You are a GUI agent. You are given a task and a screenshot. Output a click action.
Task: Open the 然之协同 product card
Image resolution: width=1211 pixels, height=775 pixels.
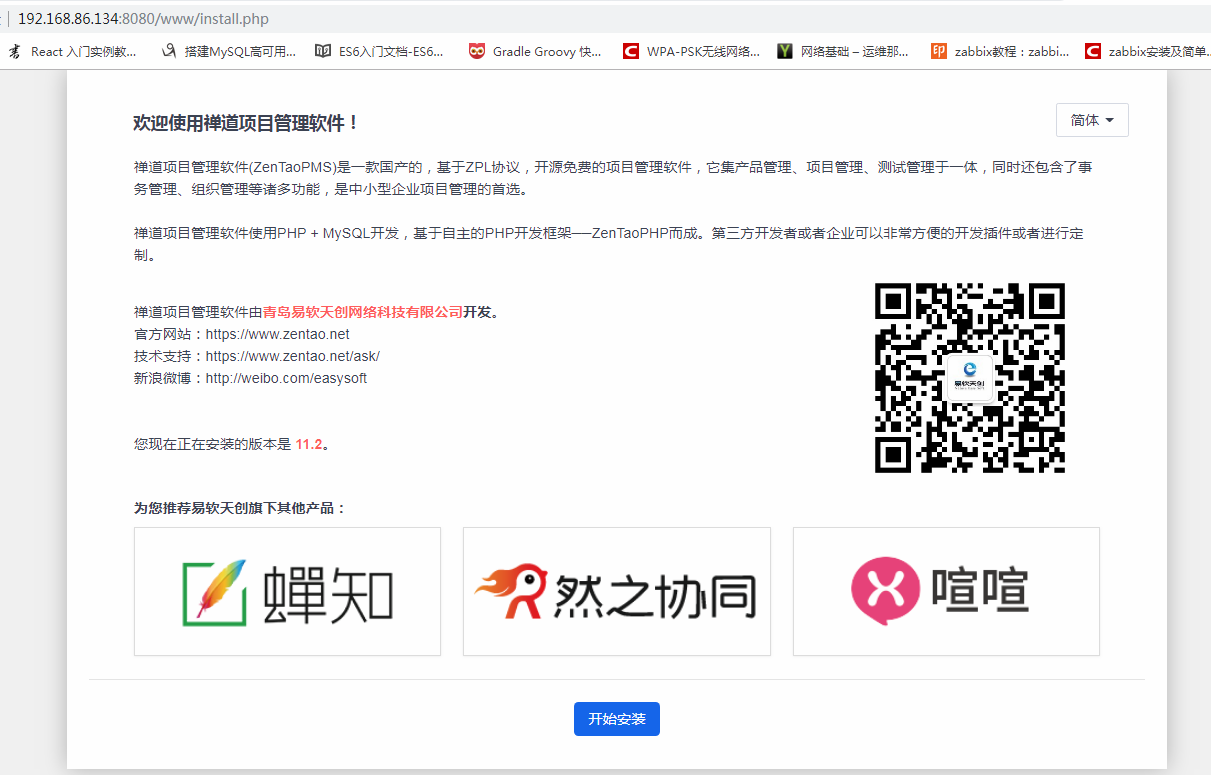[x=617, y=592]
